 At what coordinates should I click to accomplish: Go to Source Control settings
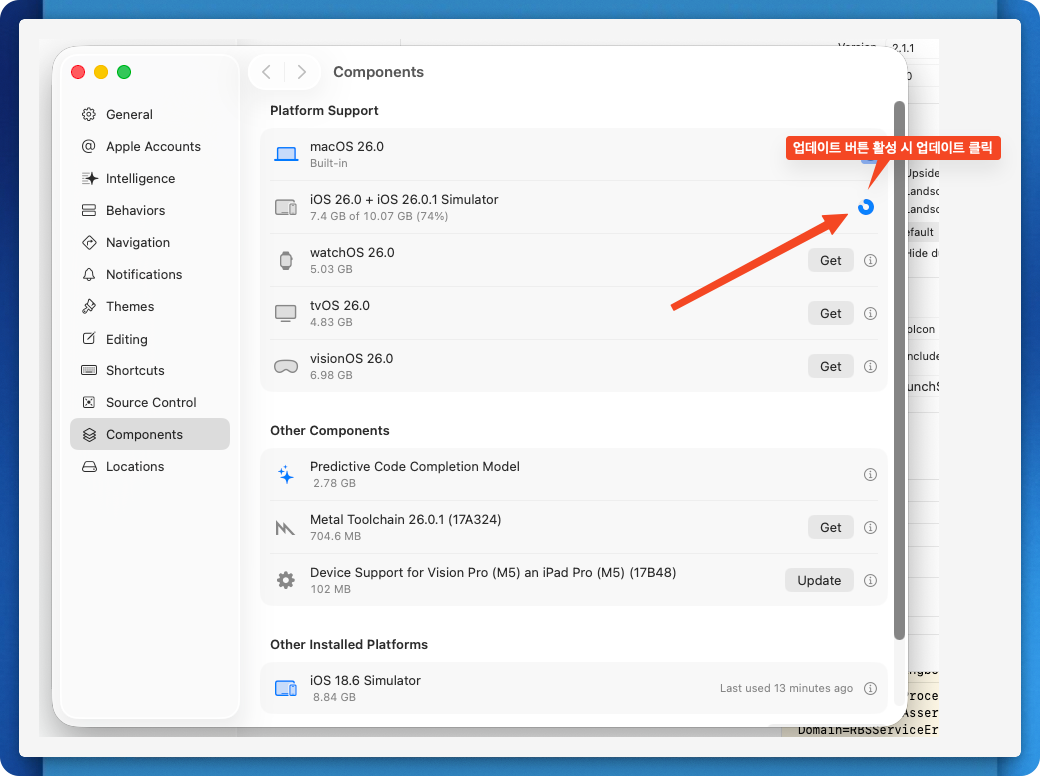pyautogui.click(x=150, y=402)
